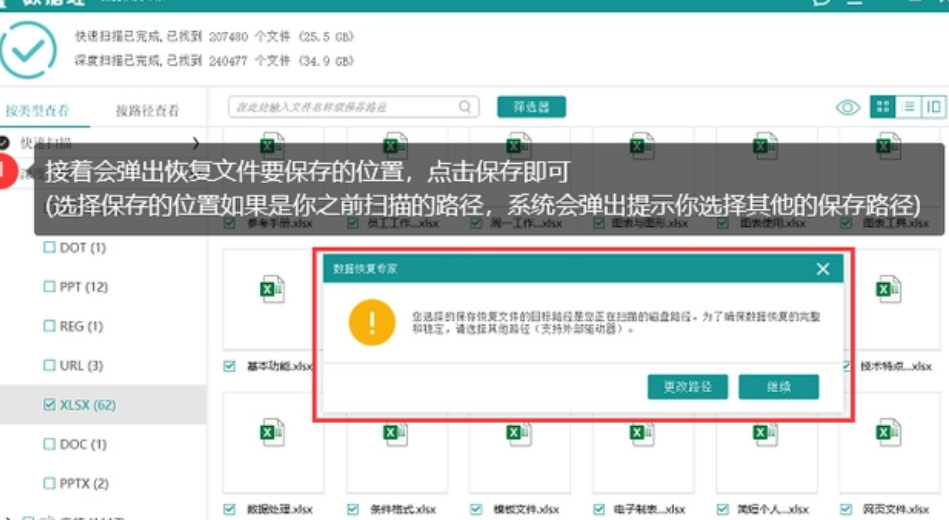Click the eye preview icon
The height and width of the screenshot is (520, 949).
[847, 107]
